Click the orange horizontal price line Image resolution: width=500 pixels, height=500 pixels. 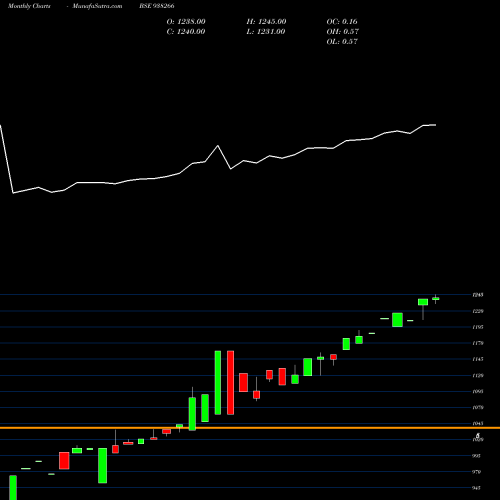250,428
